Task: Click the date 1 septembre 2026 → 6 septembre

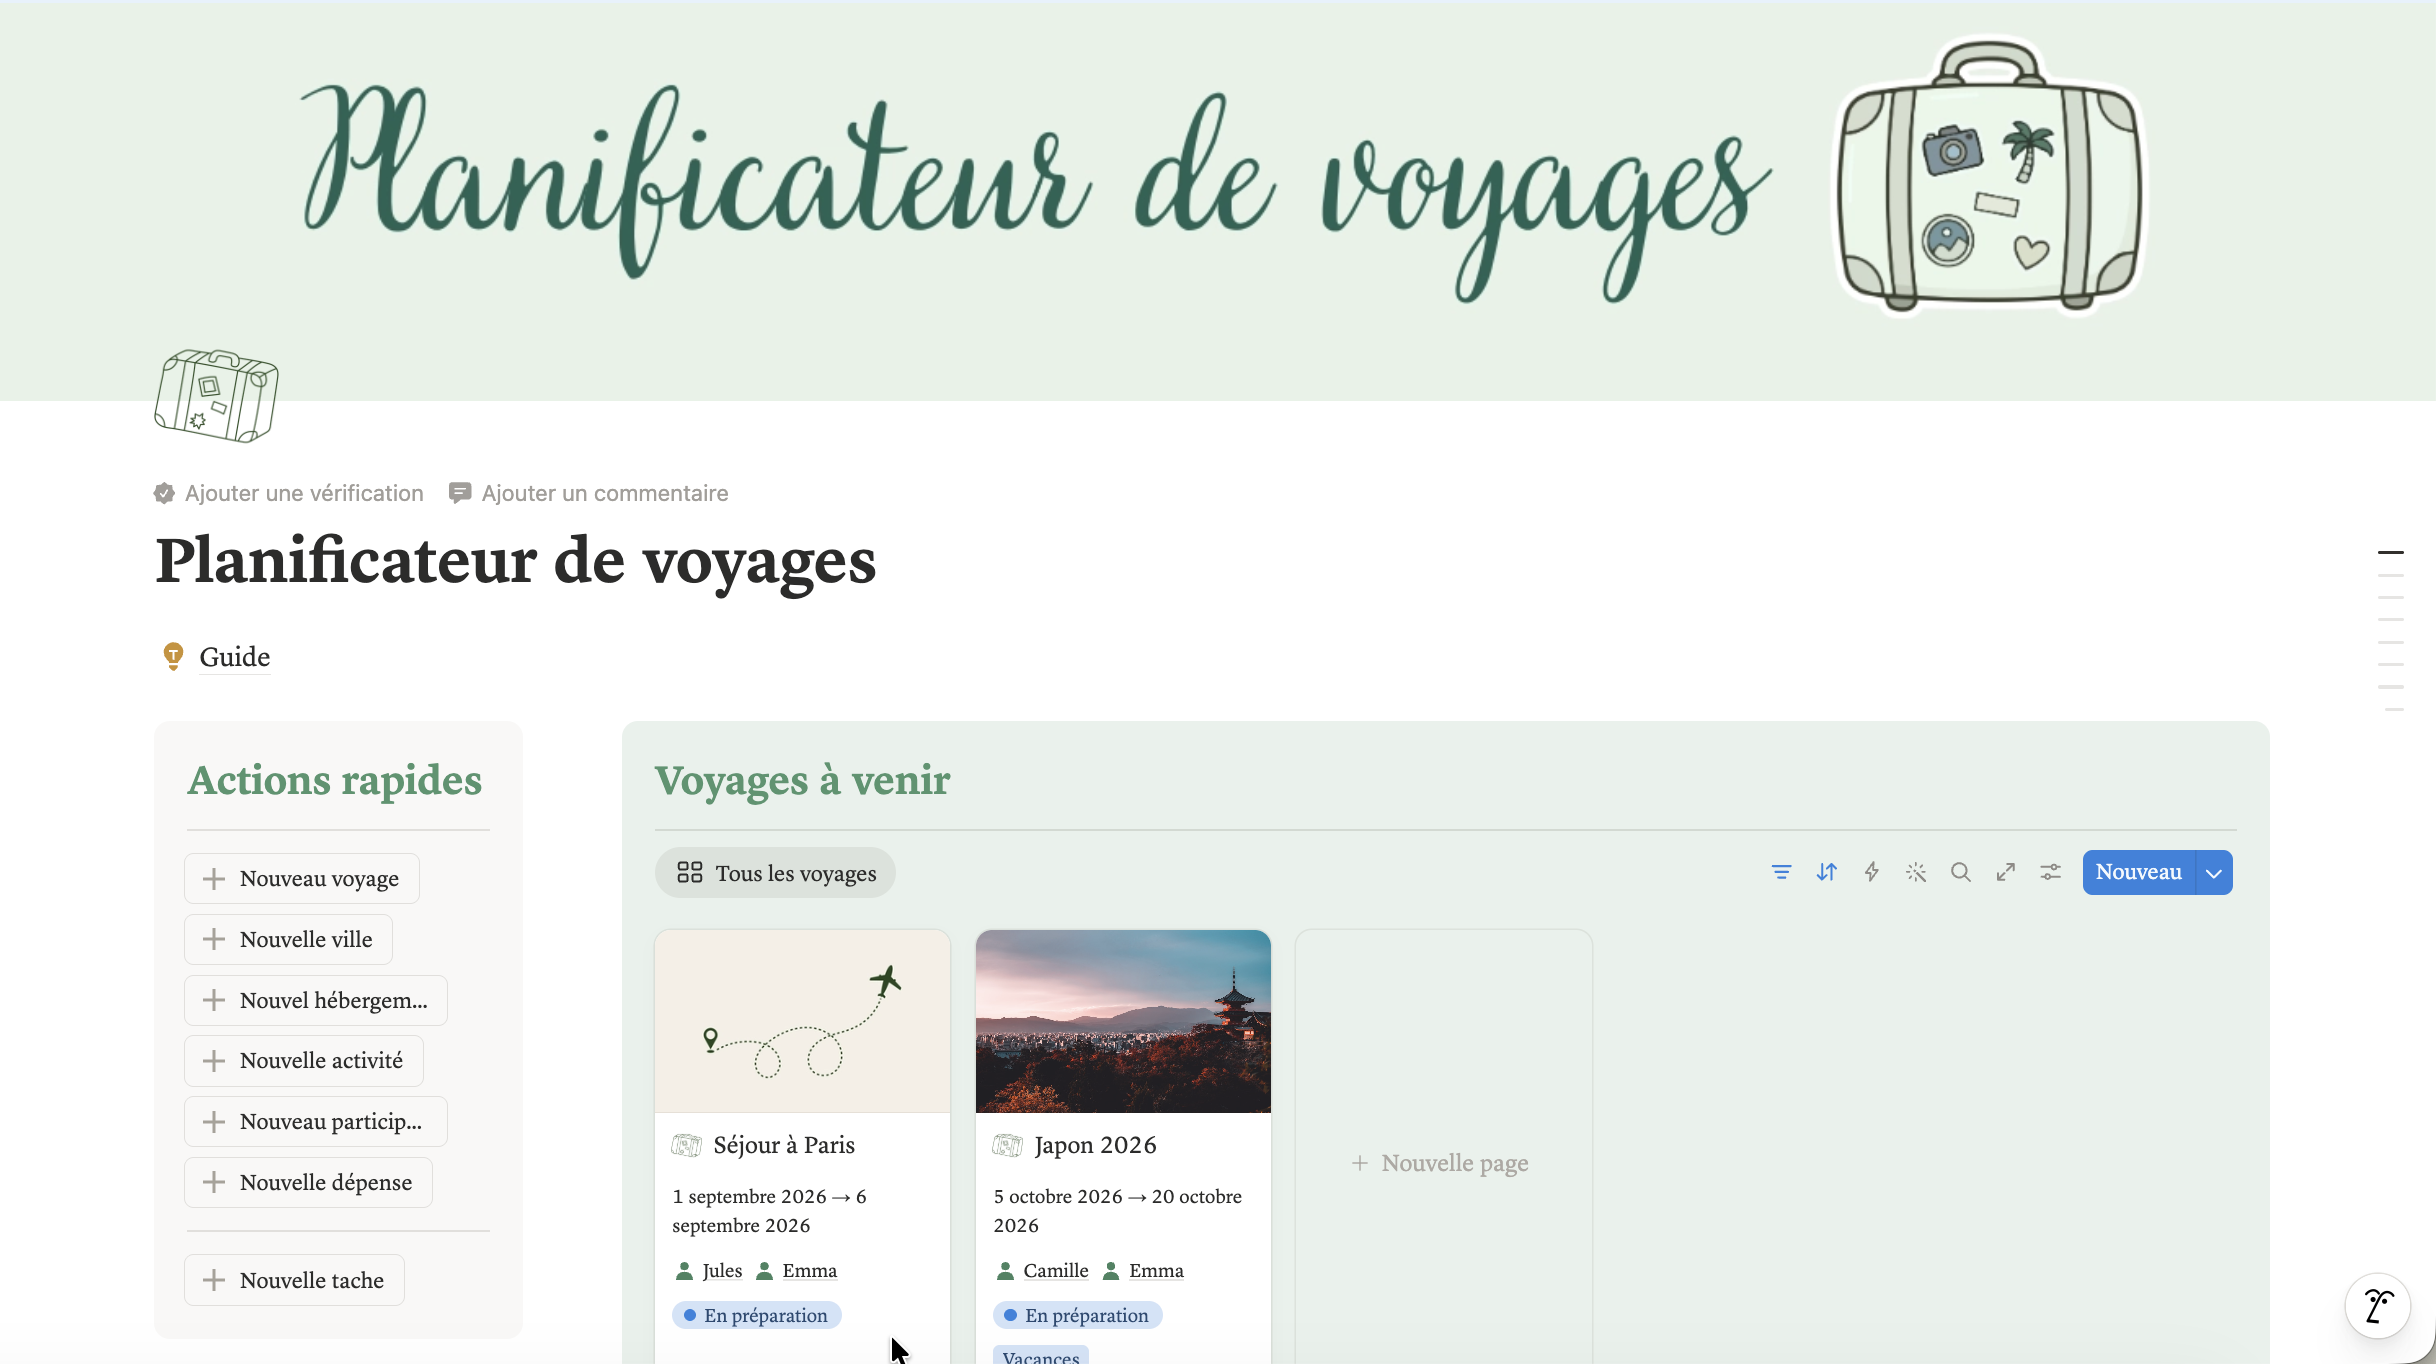Action: pos(770,1211)
